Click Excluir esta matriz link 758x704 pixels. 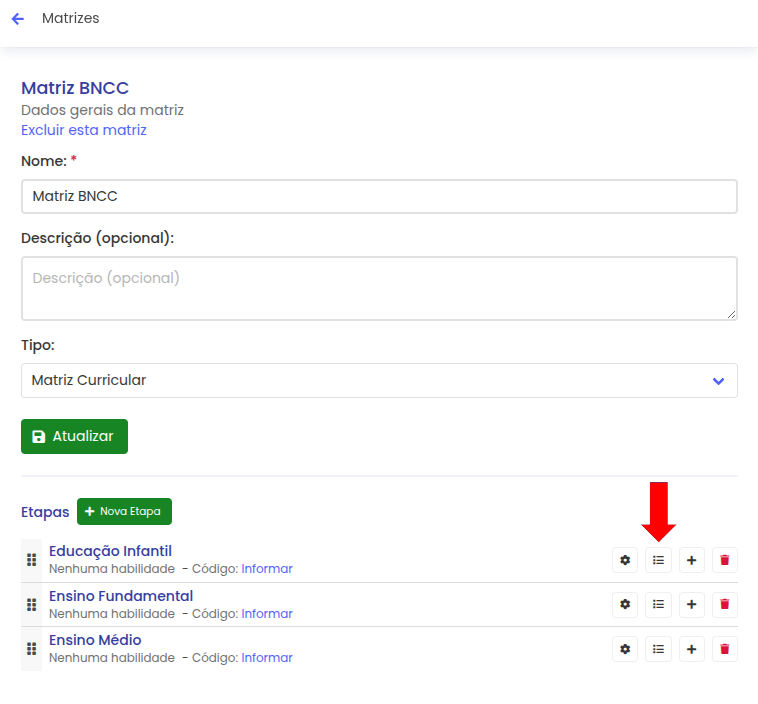84,130
